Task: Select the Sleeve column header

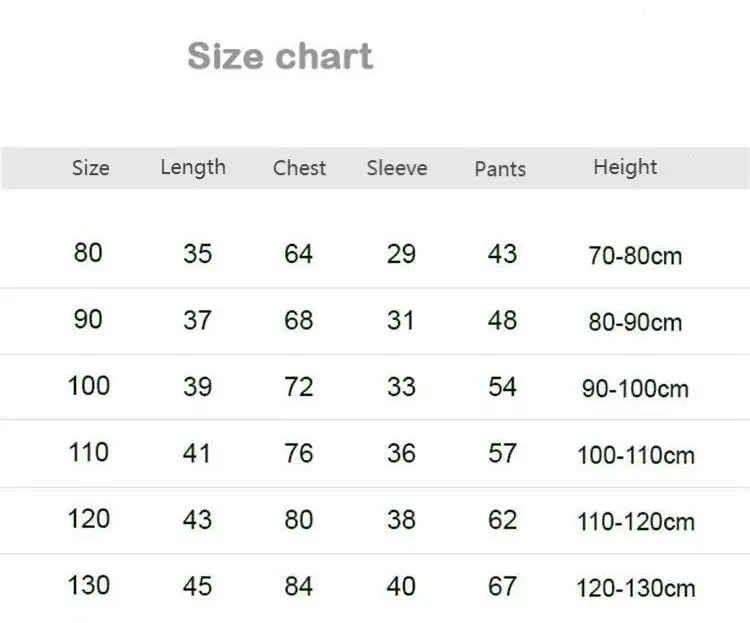Action: click(396, 168)
